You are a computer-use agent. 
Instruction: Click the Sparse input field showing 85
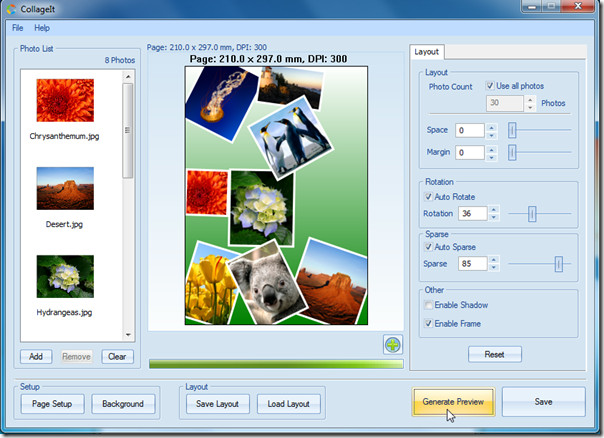point(473,263)
